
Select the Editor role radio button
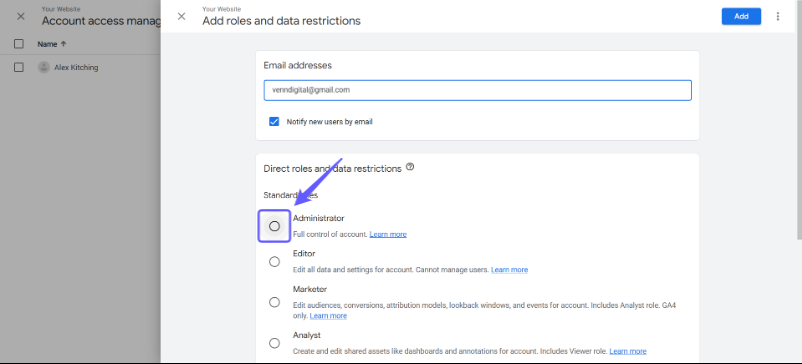click(x=275, y=262)
